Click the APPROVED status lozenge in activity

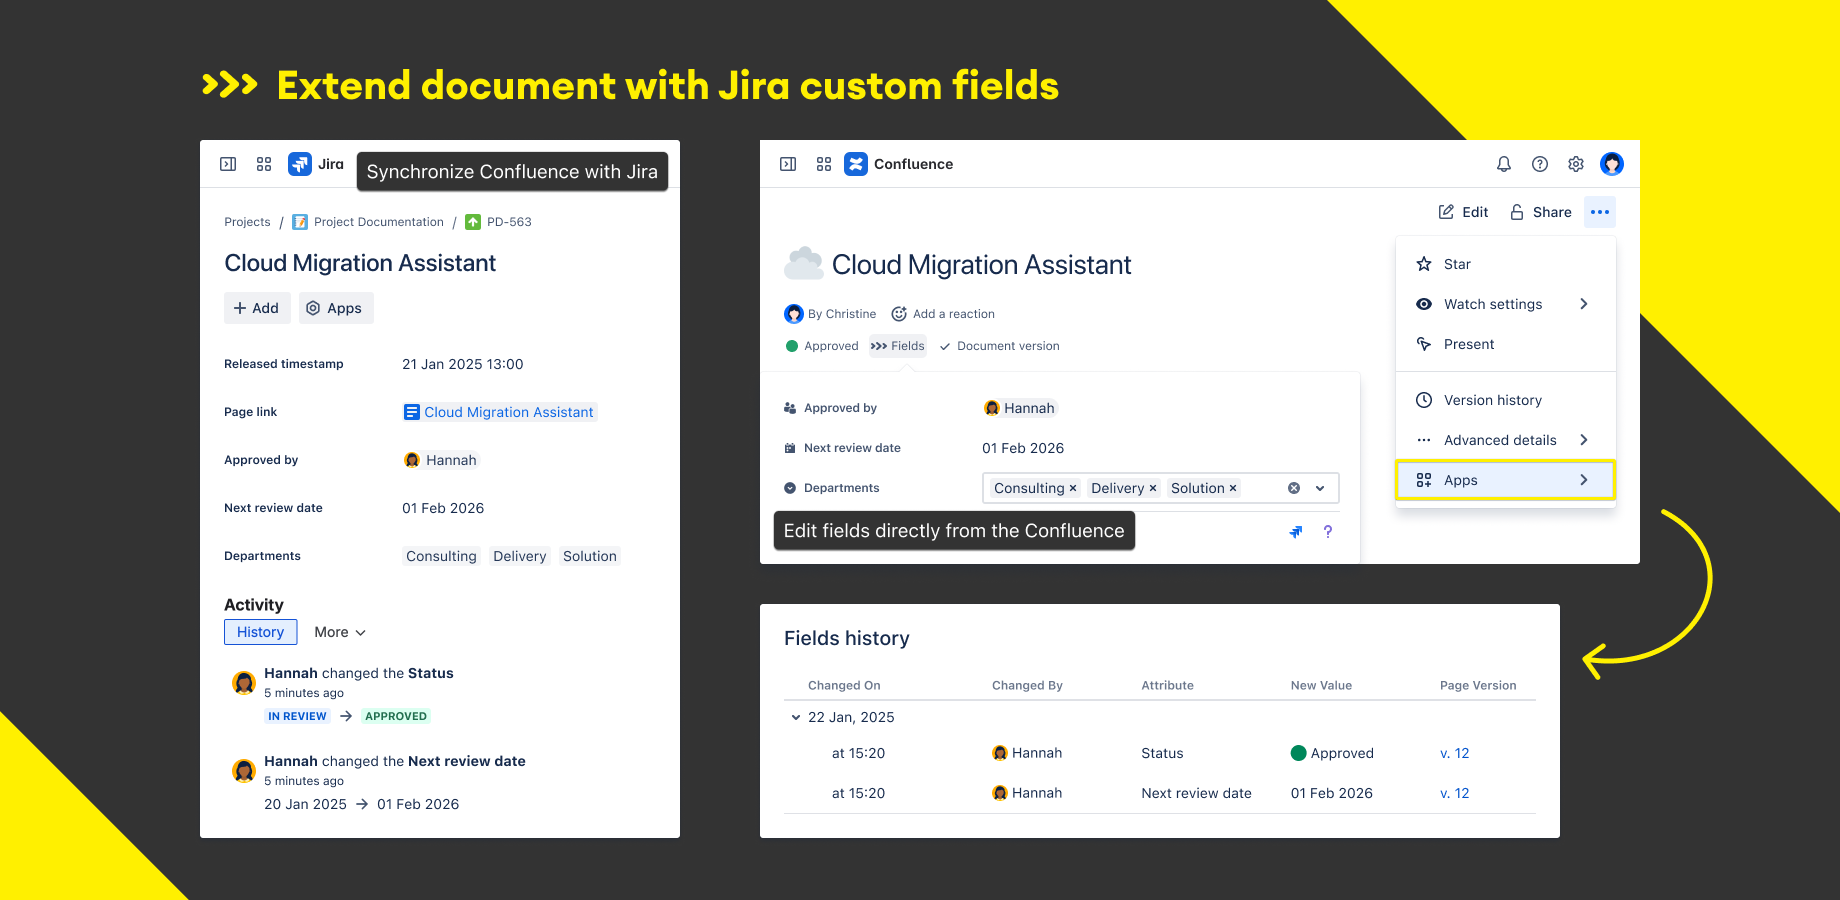[396, 716]
